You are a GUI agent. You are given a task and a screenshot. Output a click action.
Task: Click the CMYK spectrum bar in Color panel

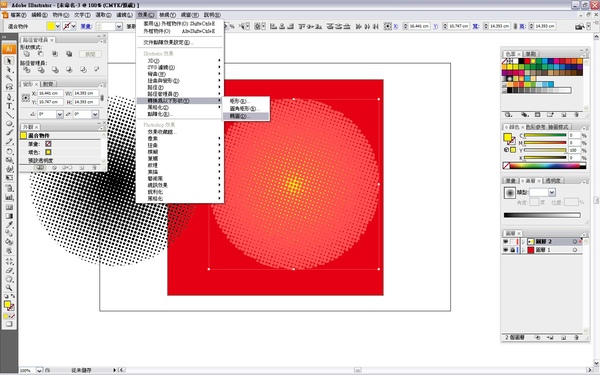pos(545,166)
